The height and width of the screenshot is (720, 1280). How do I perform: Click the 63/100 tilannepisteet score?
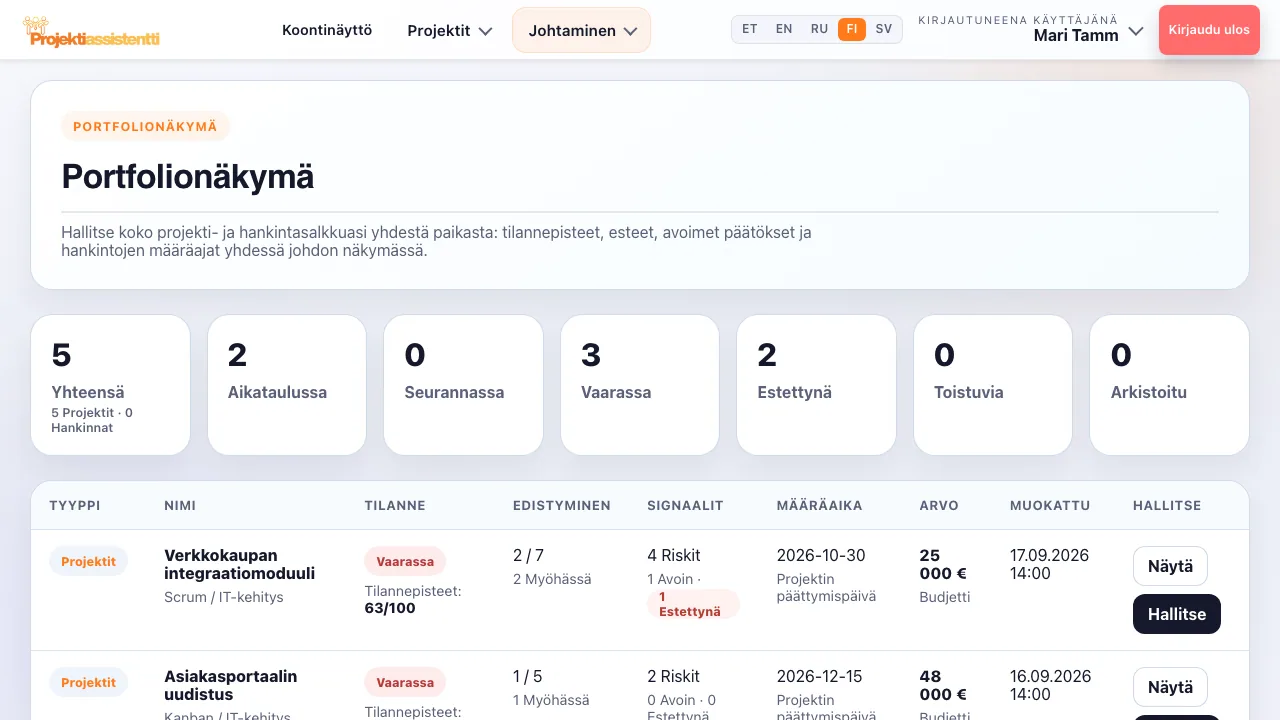[390, 608]
